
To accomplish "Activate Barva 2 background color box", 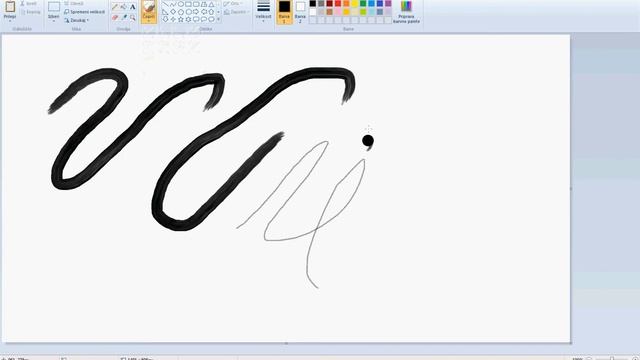I will pyautogui.click(x=300, y=12).
